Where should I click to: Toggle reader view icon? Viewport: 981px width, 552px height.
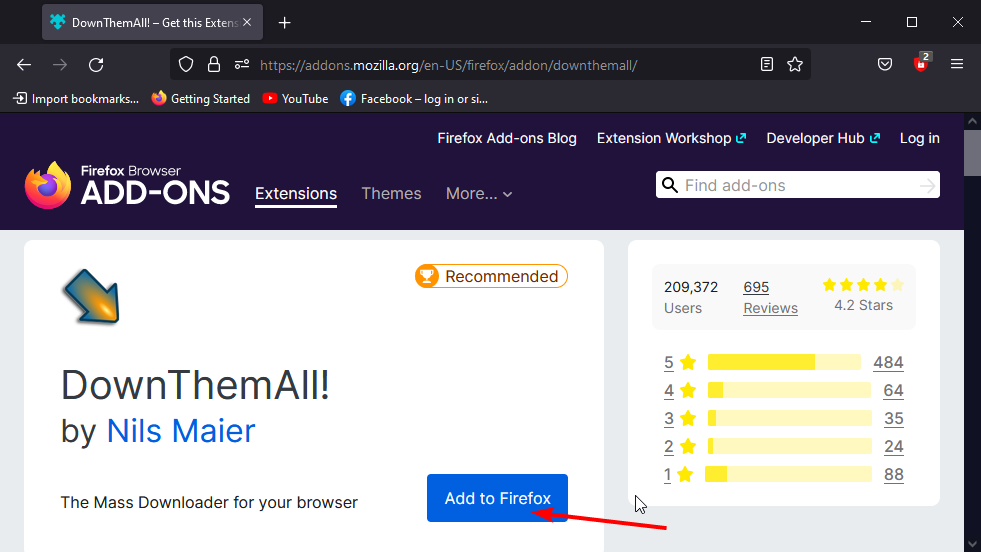766,64
